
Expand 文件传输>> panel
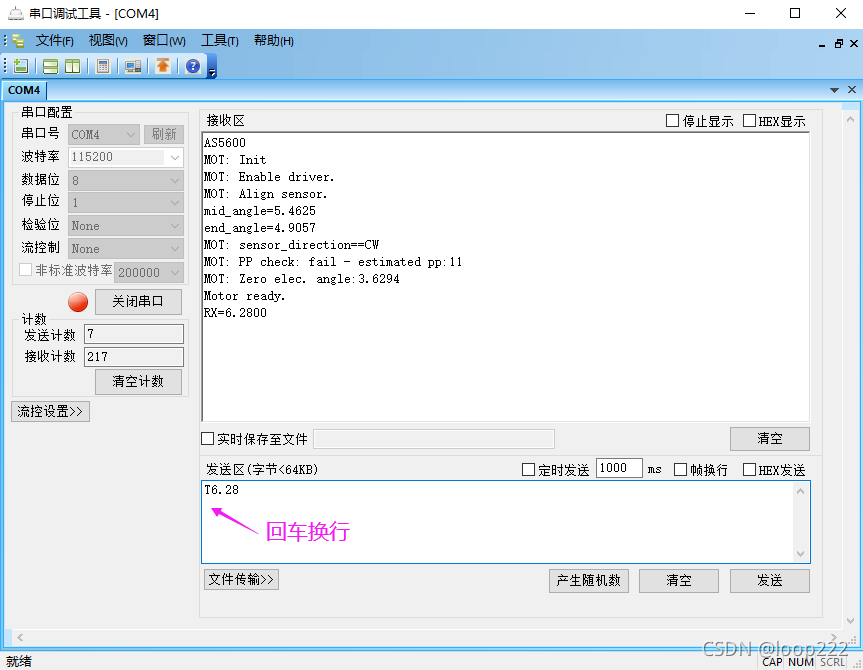pyautogui.click(x=241, y=579)
